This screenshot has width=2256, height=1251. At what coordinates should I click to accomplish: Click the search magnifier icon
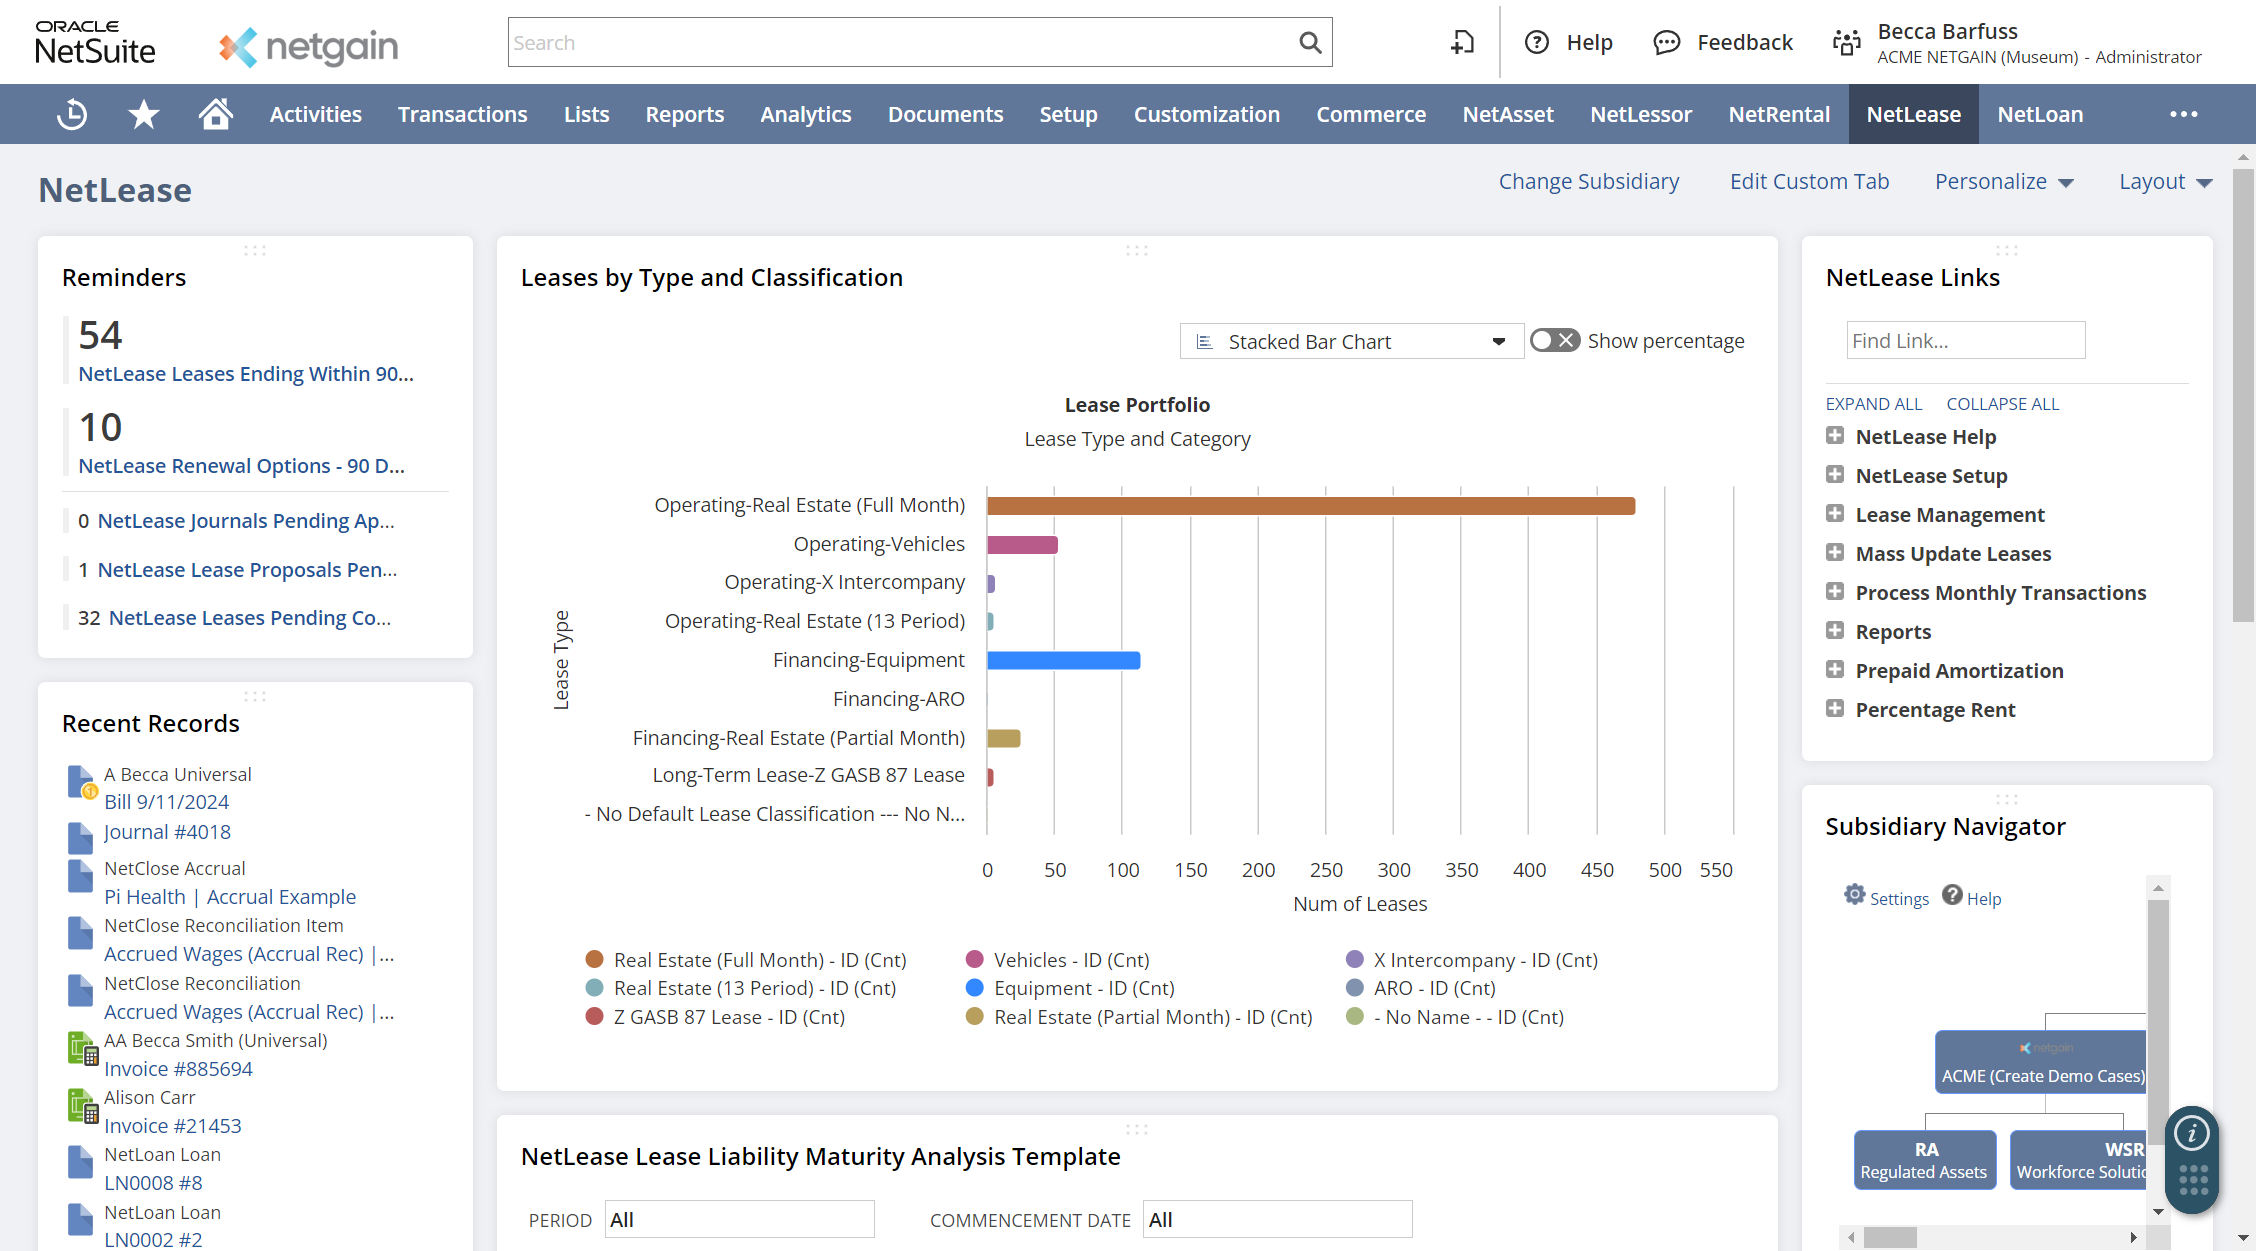(x=1310, y=42)
